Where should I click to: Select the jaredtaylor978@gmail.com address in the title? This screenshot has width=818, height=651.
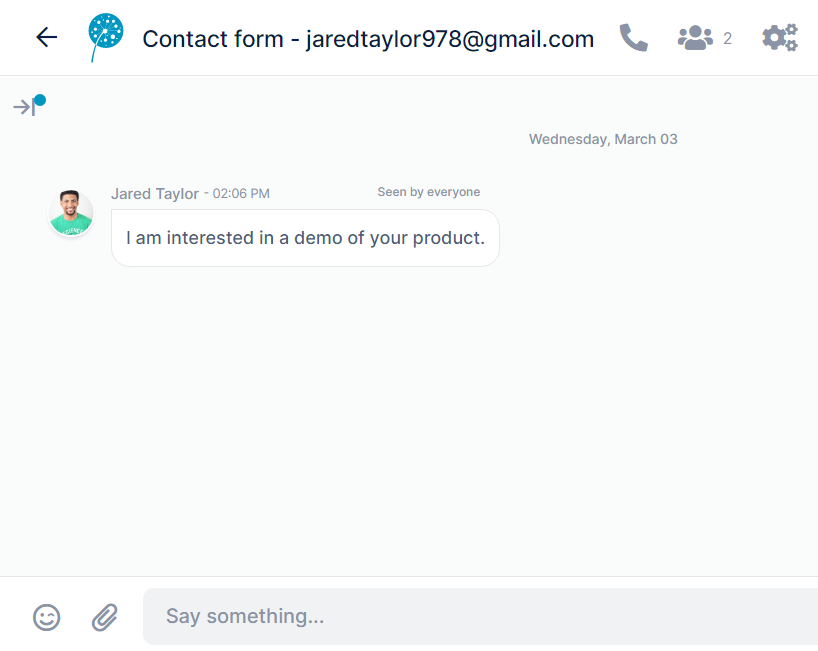tap(450, 40)
